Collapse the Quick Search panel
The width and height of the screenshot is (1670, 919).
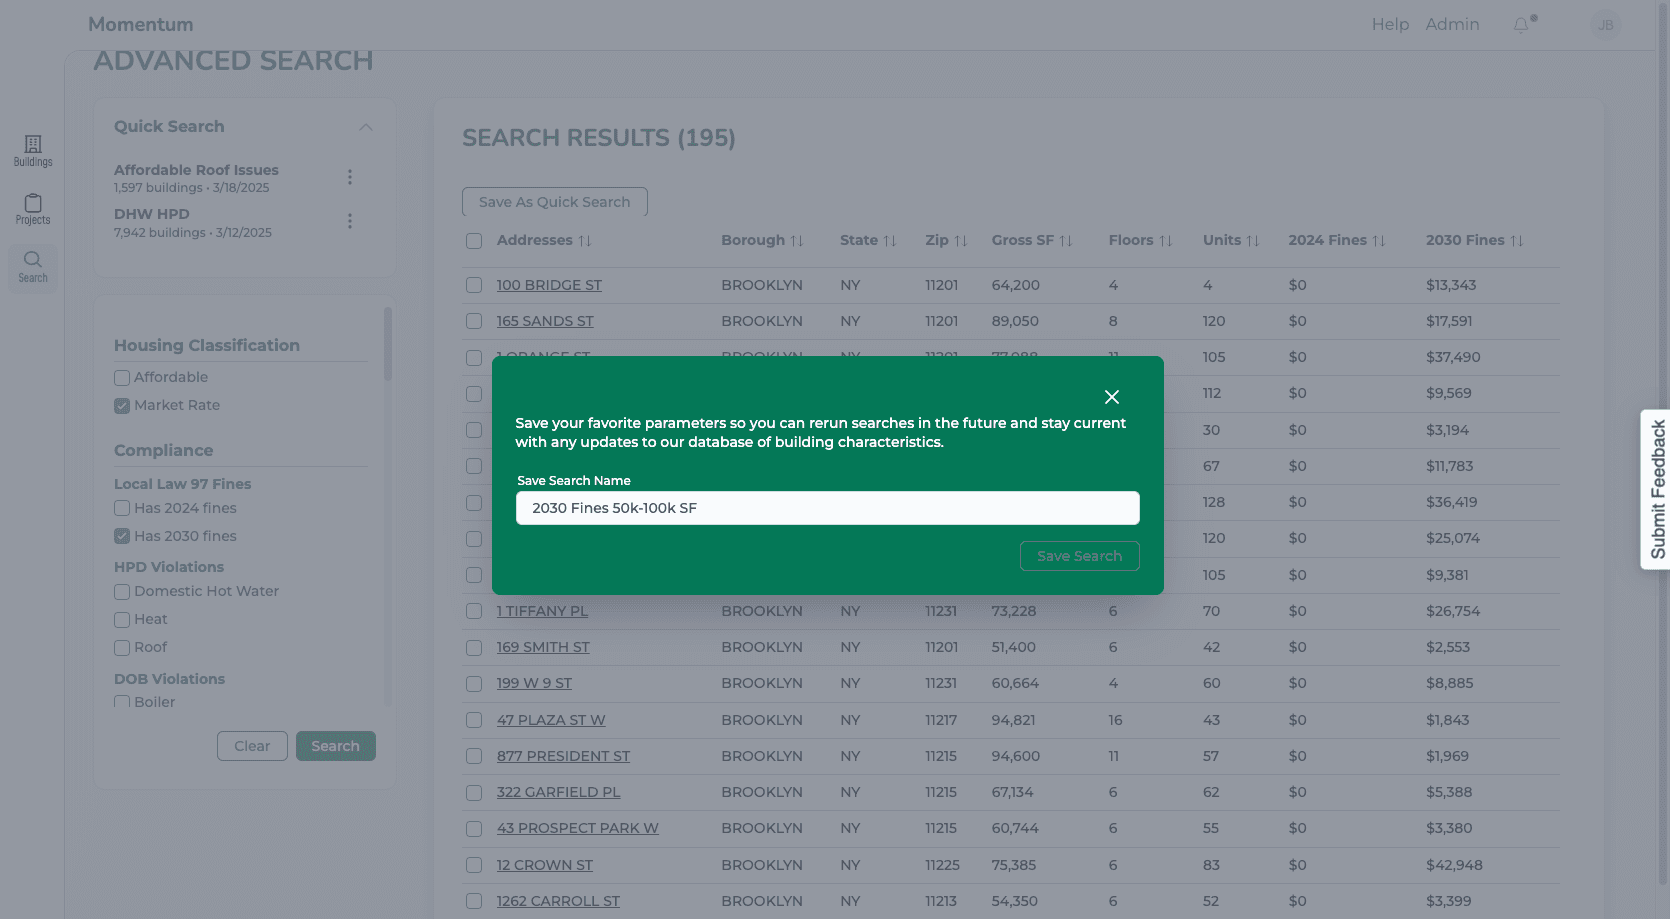click(366, 127)
